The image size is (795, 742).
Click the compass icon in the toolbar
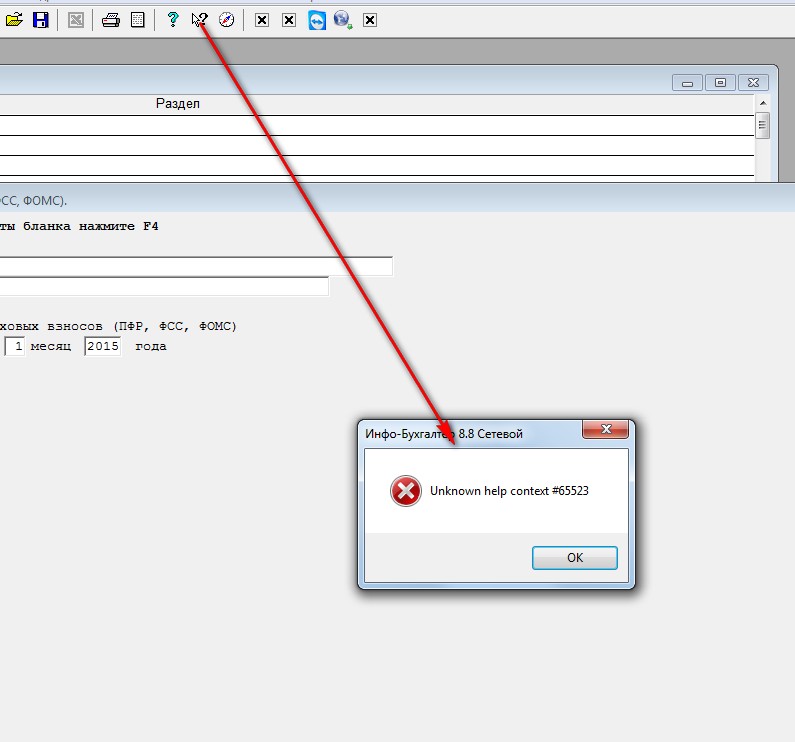226,20
